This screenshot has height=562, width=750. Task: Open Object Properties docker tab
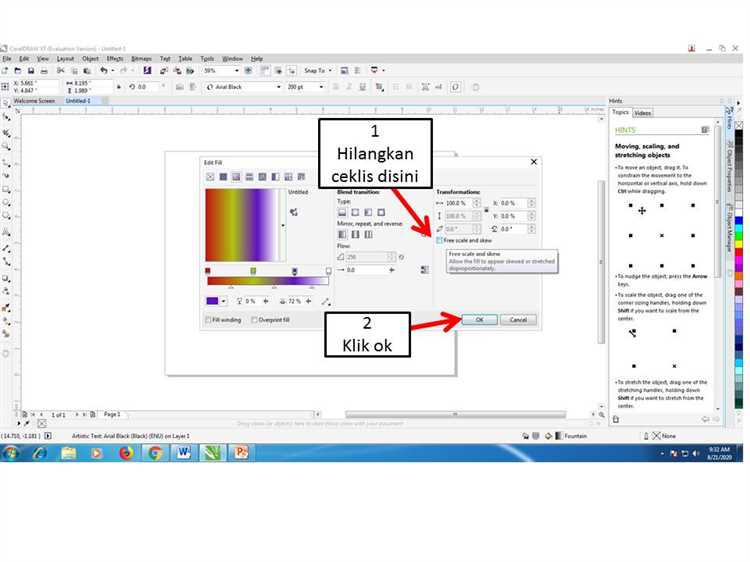point(730,165)
